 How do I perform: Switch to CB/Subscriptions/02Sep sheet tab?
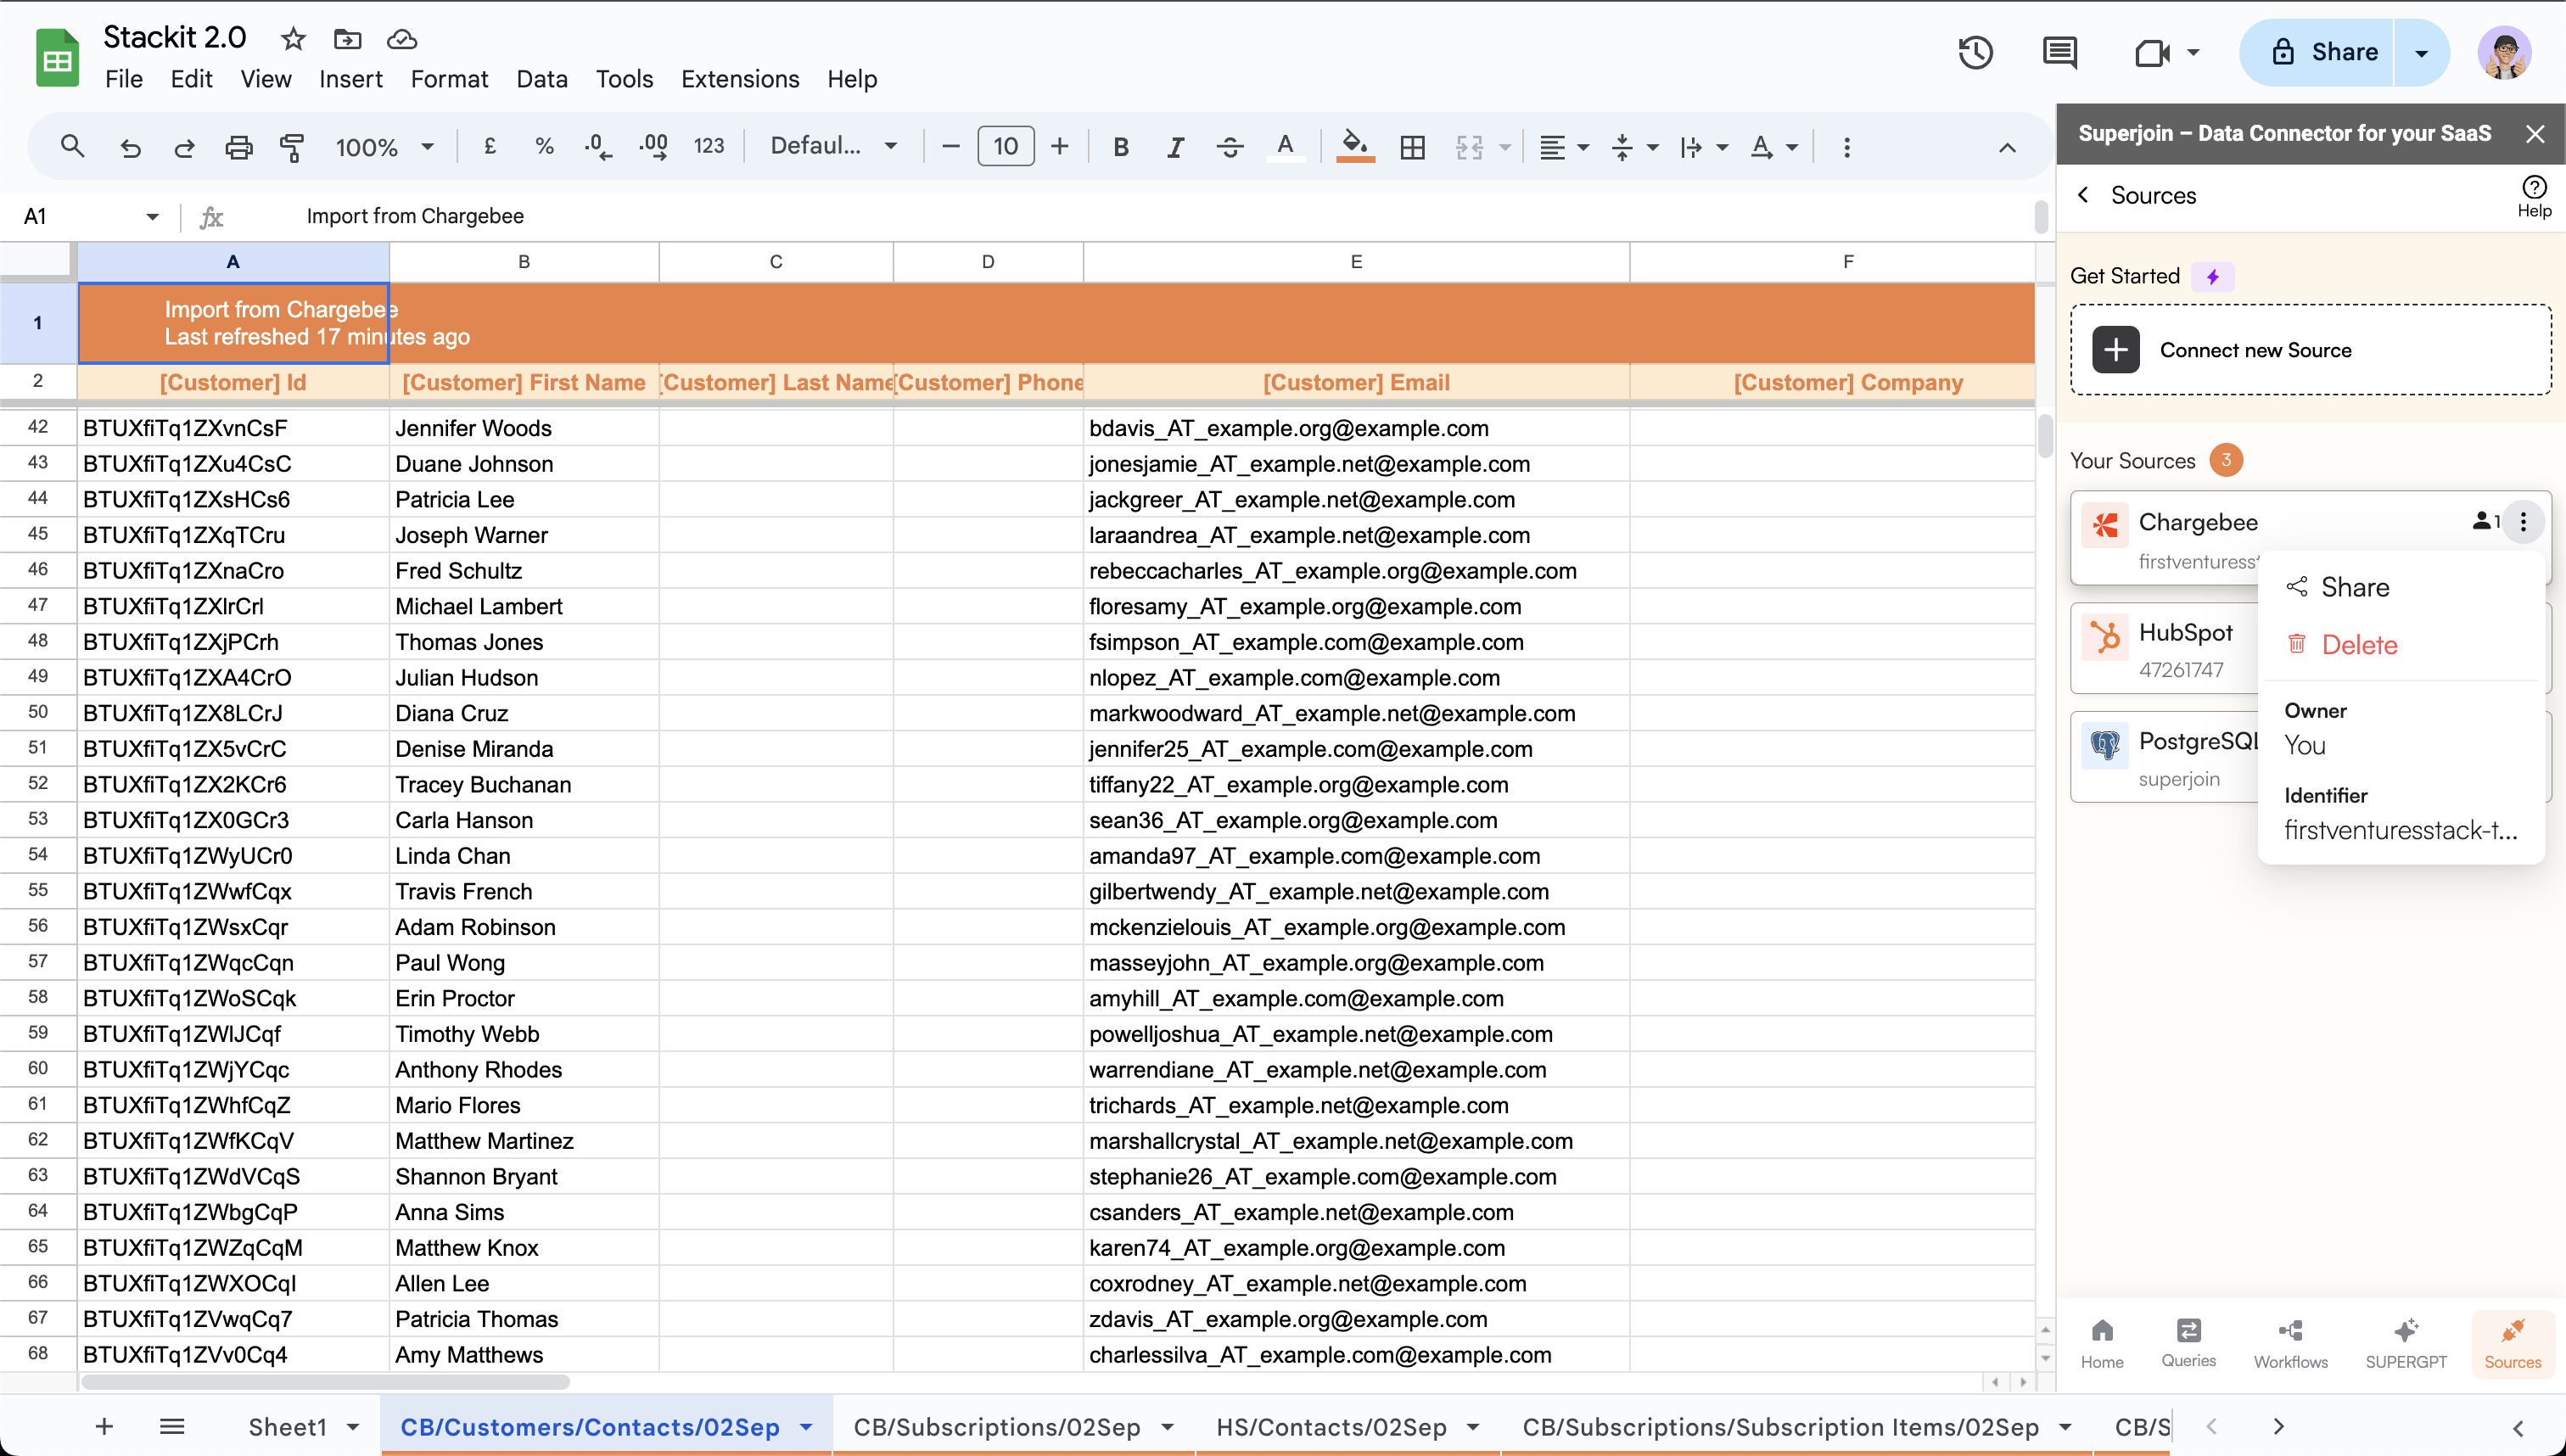point(1013,1427)
